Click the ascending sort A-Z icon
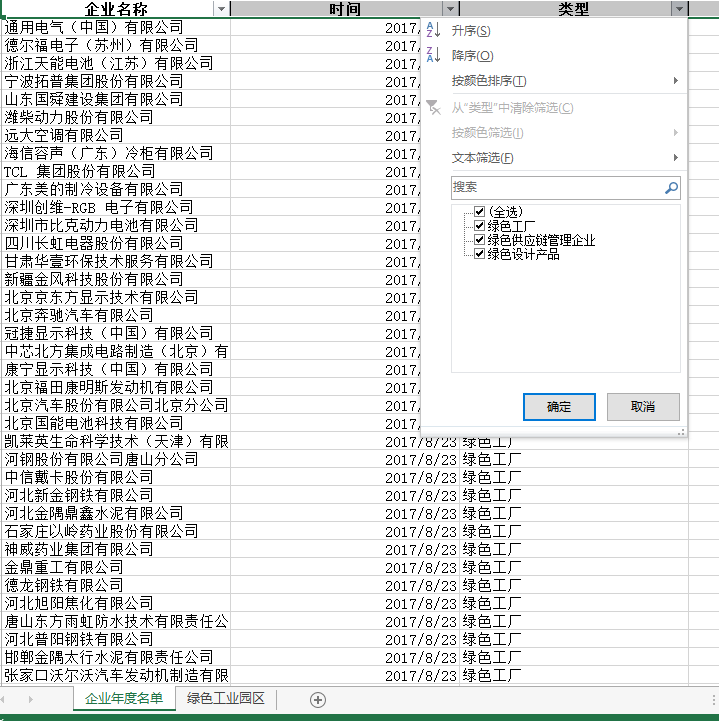 433,30
